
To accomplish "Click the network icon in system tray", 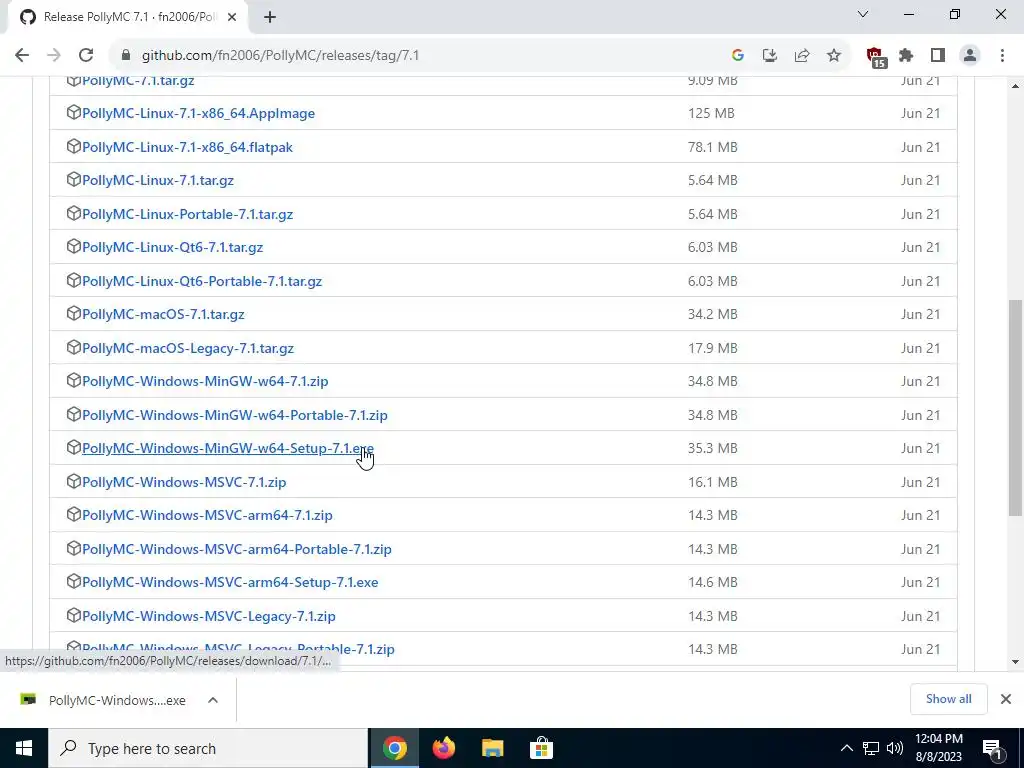I will tap(871, 748).
